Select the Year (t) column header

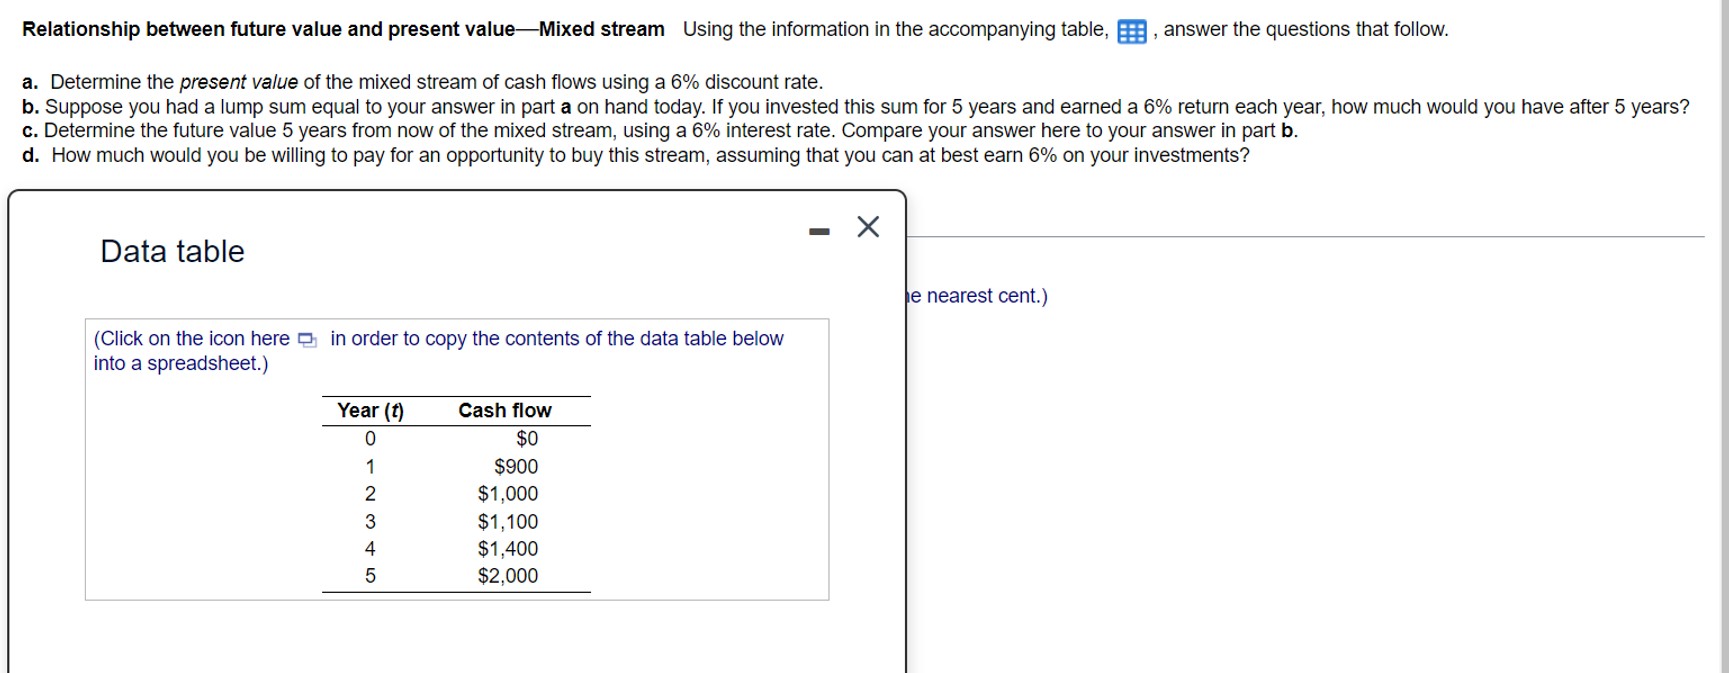tap(369, 410)
